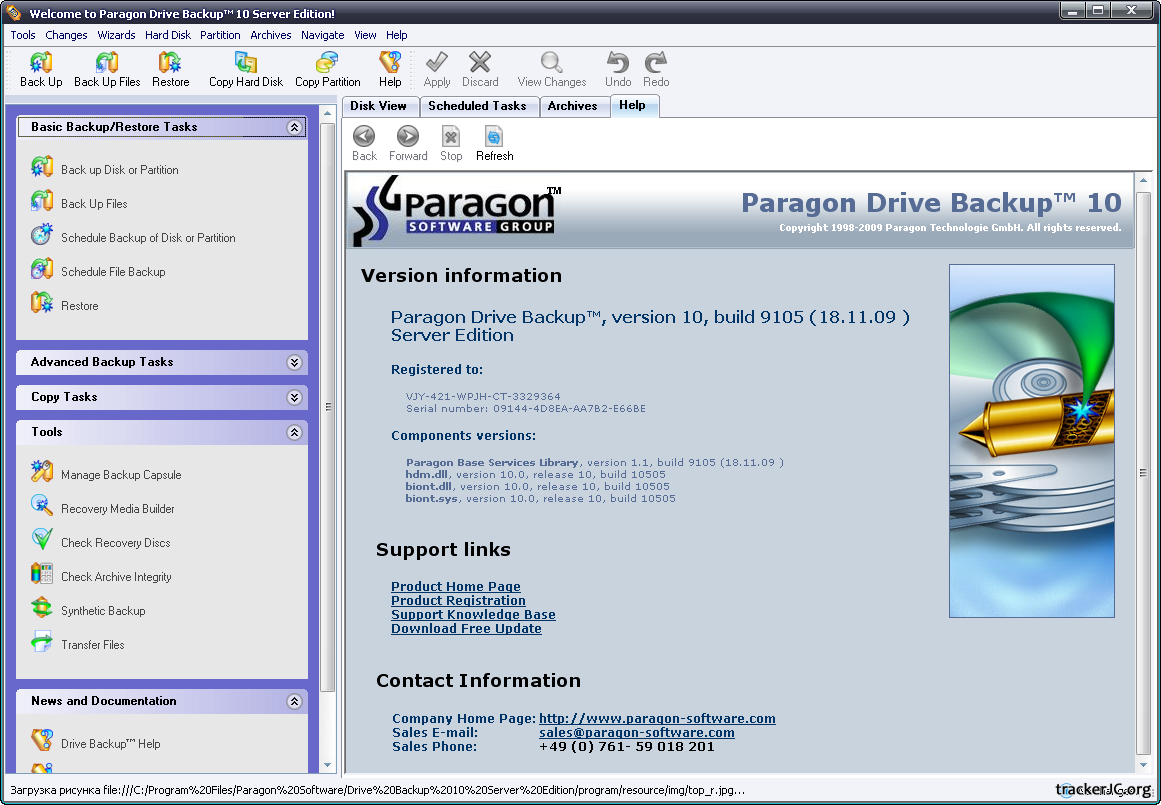Start Check Archive Integrity tool
Screen dimensions: 1161x805
tap(116, 577)
